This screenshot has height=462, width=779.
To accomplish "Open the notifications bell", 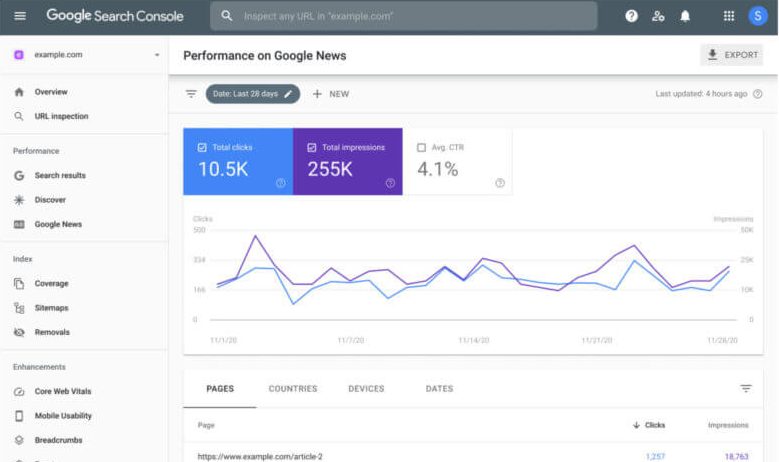I will click(x=685, y=16).
